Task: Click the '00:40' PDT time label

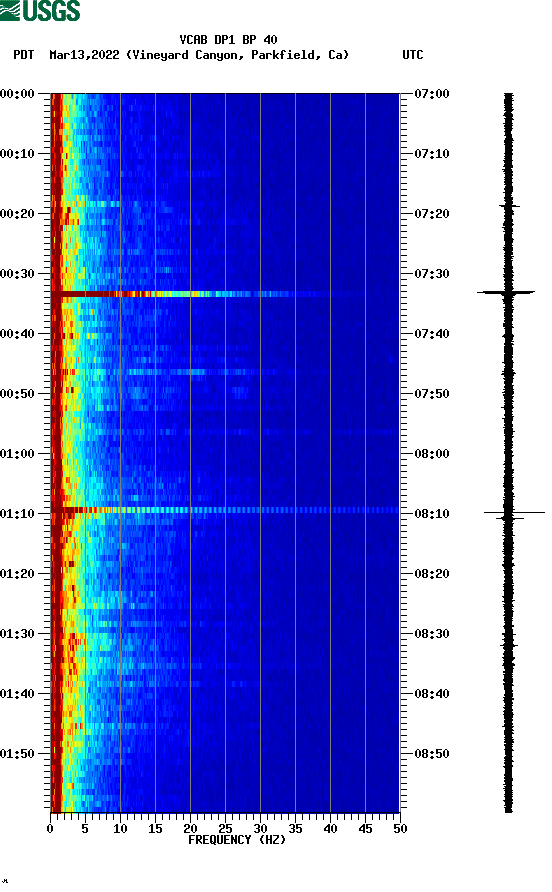Action: click(18, 333)
